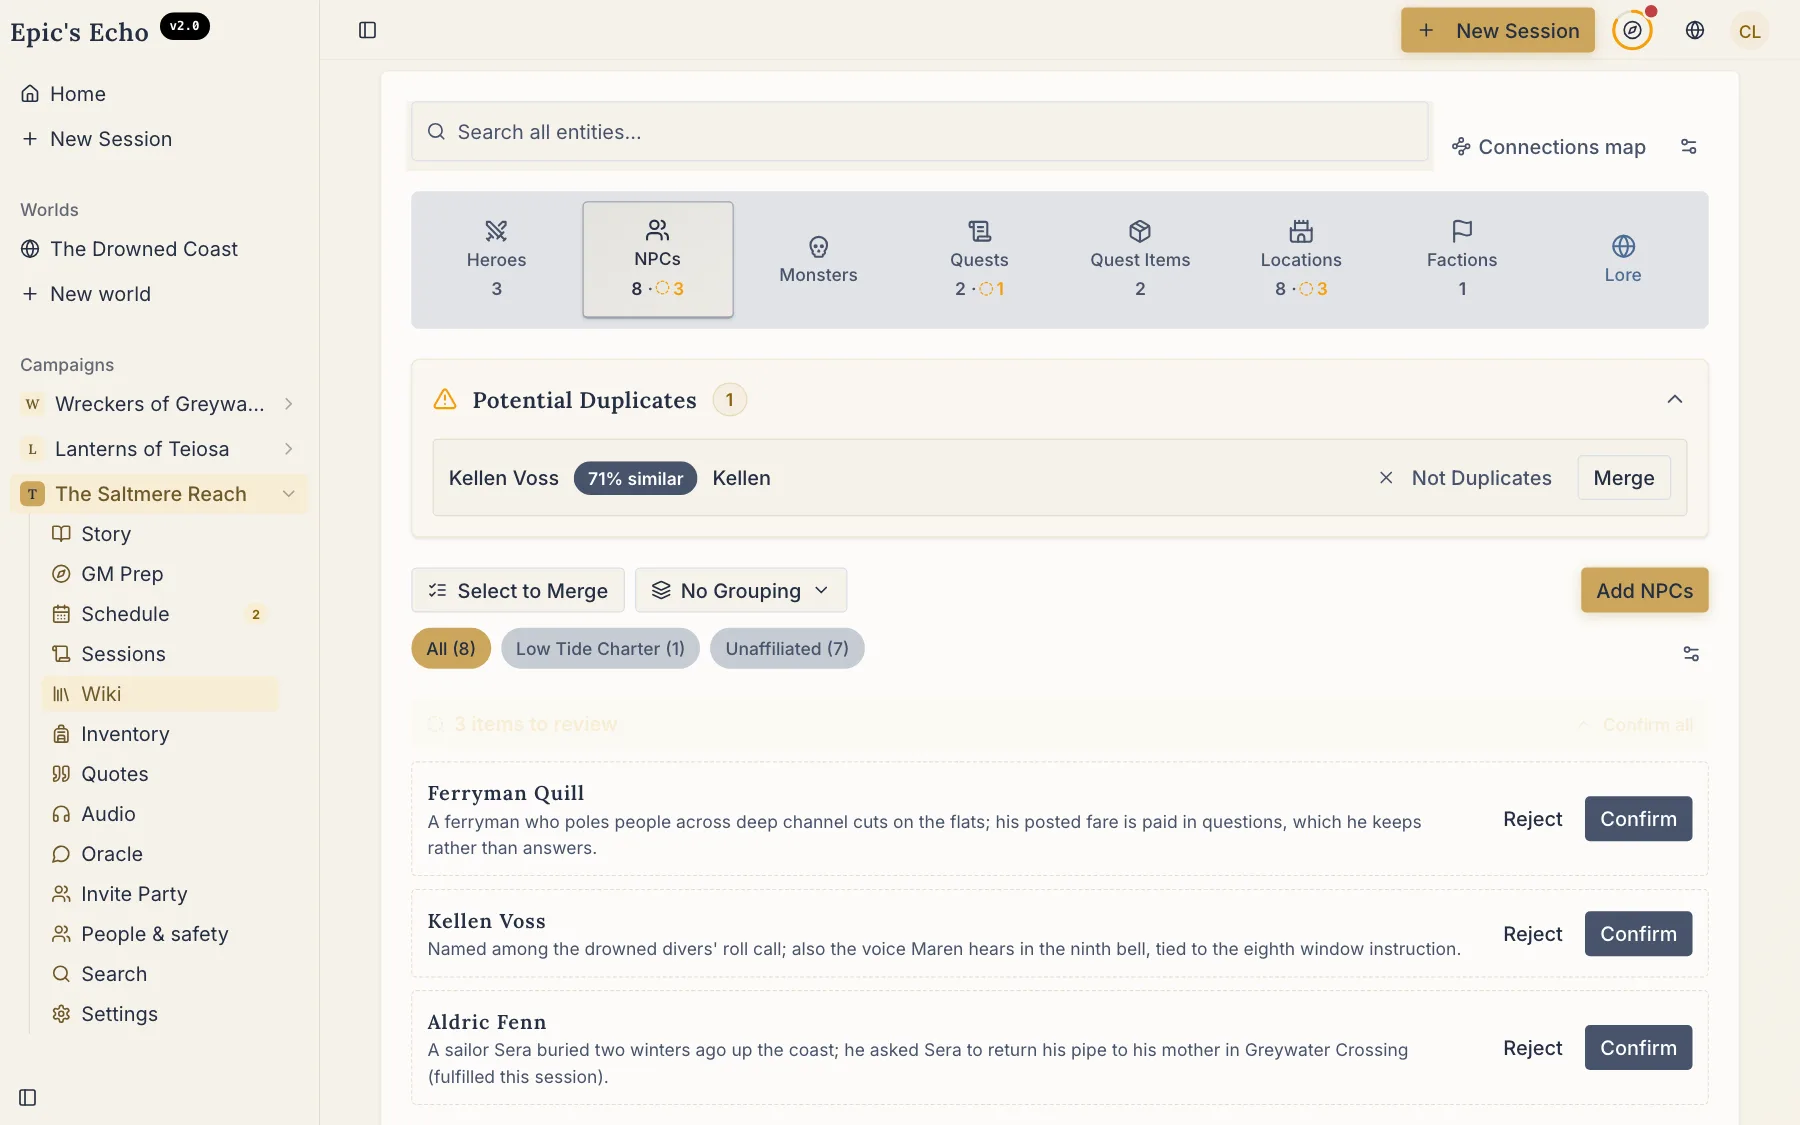Image resolution: width=1800 pixels, height=1125 pixels.
Task: Toggle the sidebar panel icon in header
Action: [367, 30]
